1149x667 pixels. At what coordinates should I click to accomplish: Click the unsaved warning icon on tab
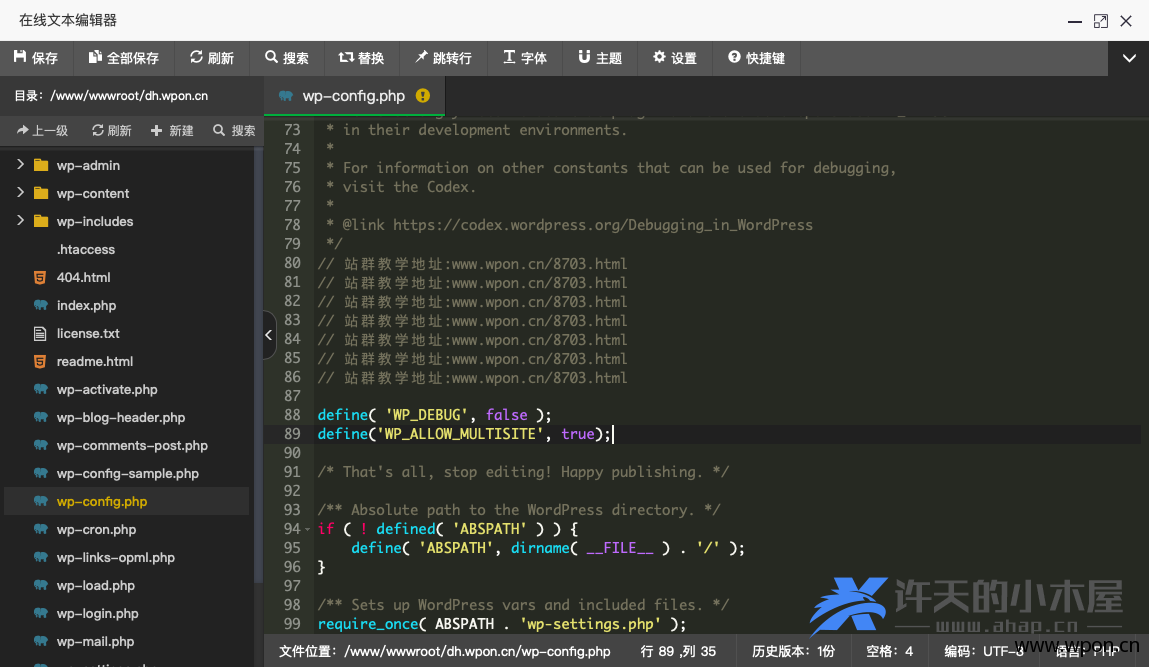(423, 96)
